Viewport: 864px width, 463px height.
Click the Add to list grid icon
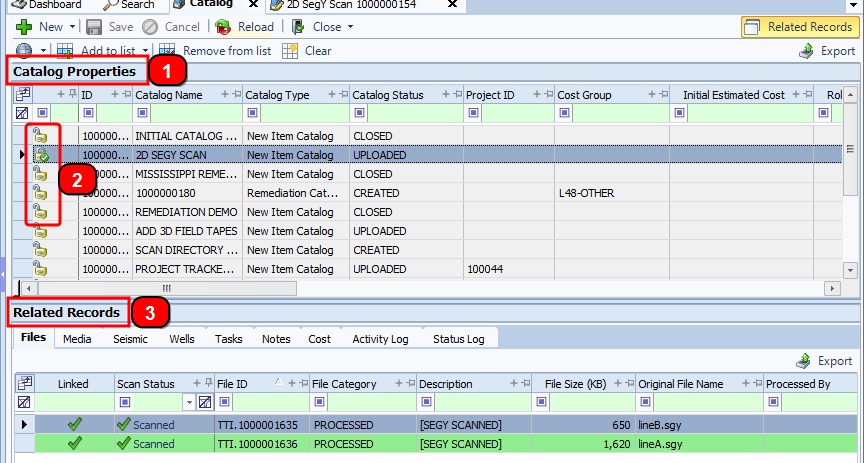tap(65, 51)
